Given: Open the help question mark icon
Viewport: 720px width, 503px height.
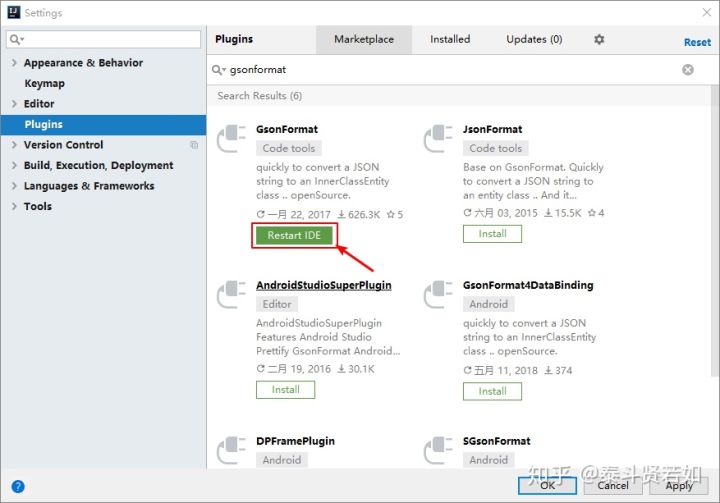Looking at the screenshot, I should (18, 486).
